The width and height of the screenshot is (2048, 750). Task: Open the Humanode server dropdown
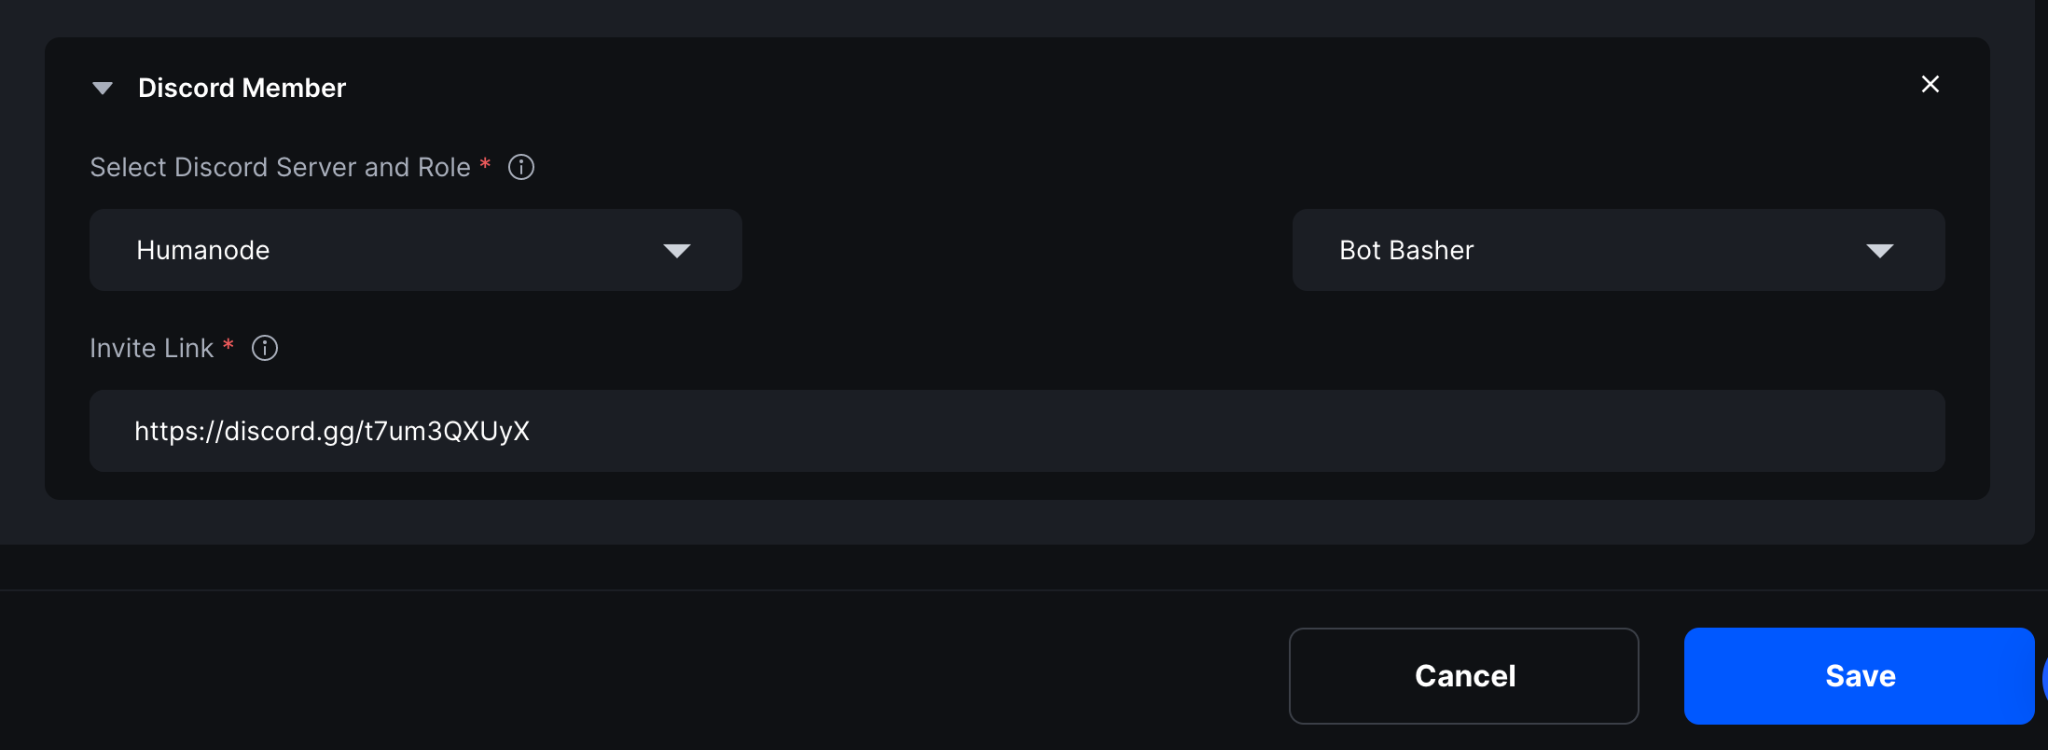click(416, 250)
